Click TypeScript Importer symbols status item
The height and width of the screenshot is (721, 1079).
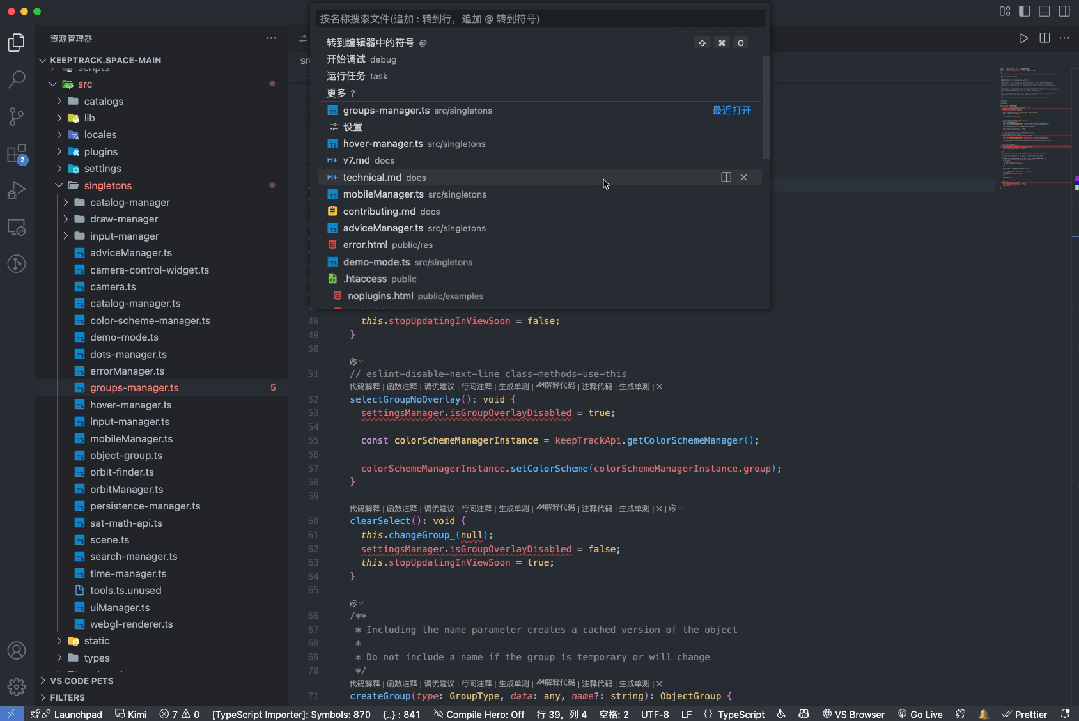coord(291,714)
